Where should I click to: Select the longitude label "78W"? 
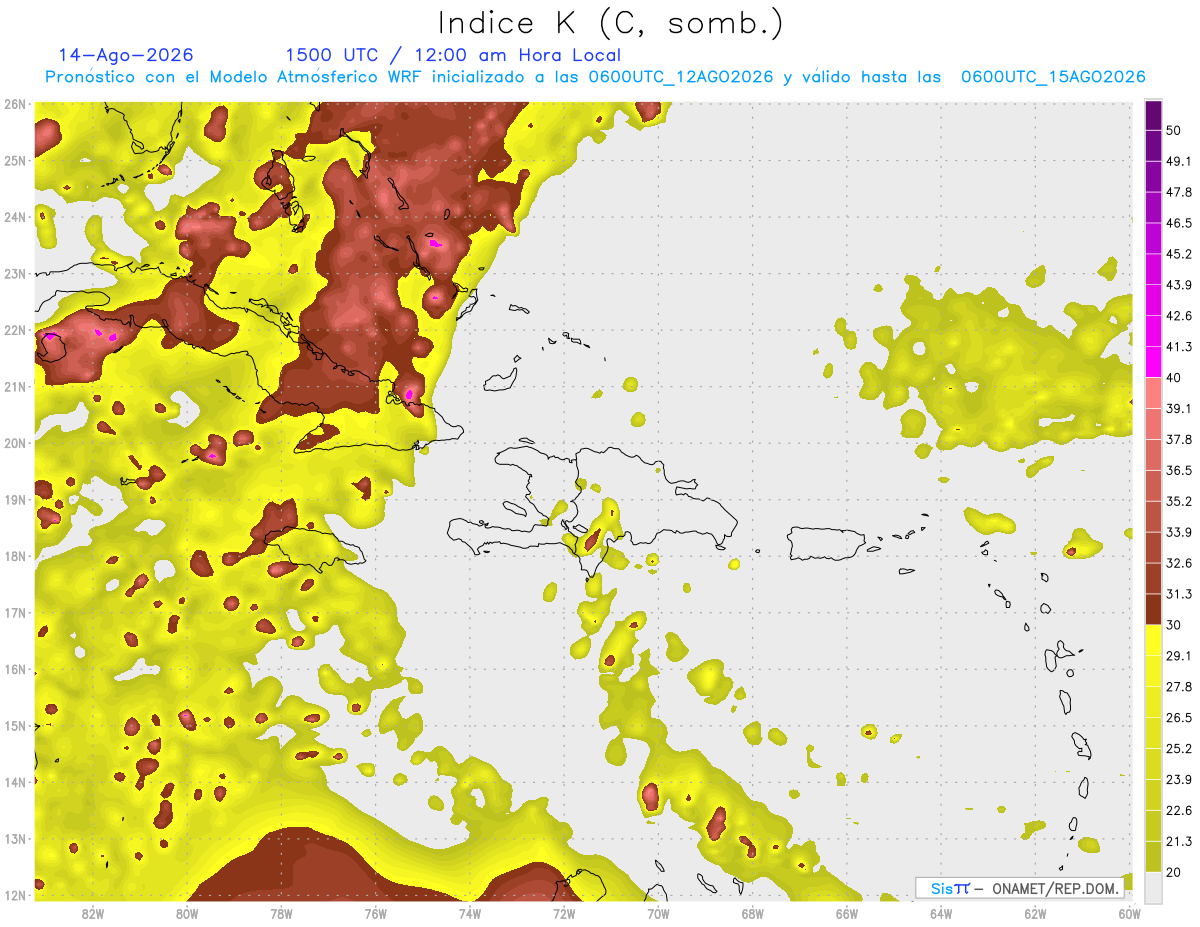[x=281, y=913]
